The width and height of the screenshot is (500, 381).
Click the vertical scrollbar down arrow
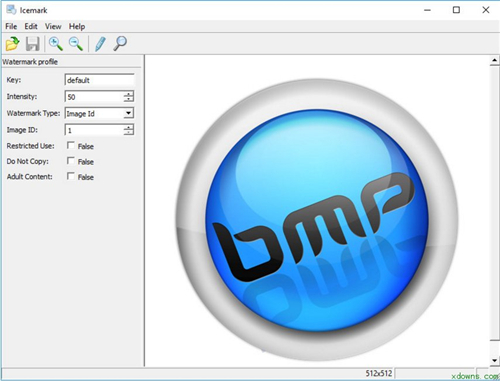(x=494, y=361)
